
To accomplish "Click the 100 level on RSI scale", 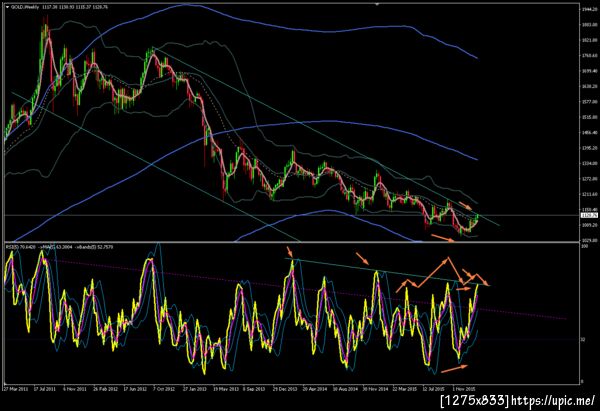I will click(x=584, y=247).
